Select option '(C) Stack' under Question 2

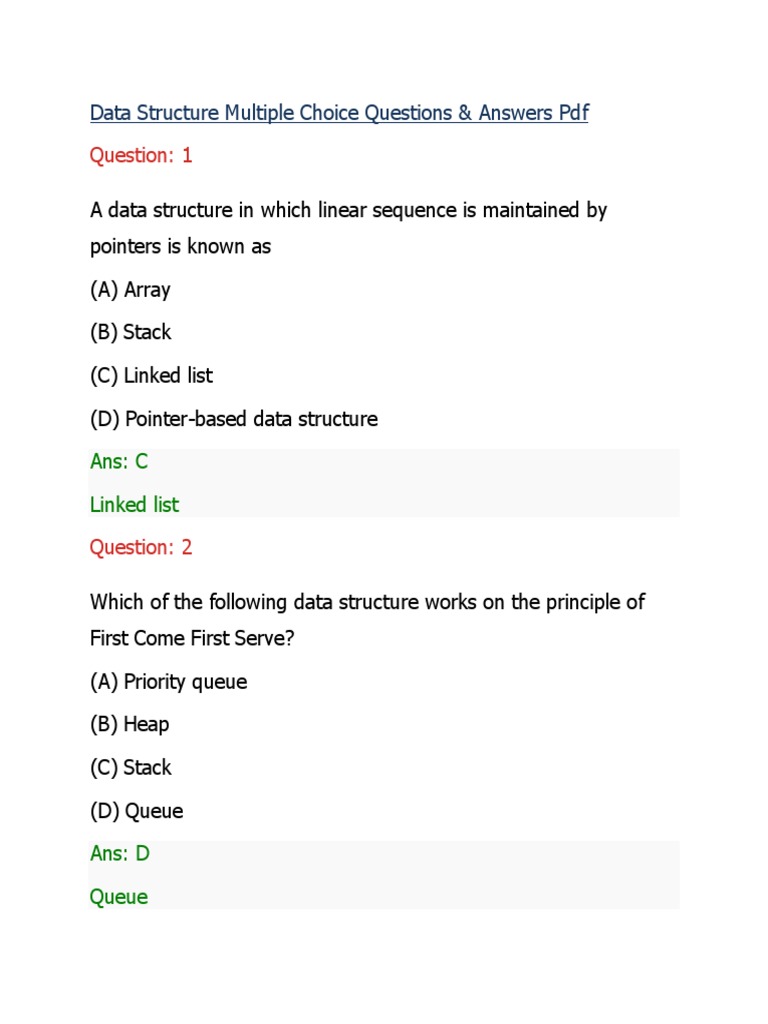coord(130,768)
